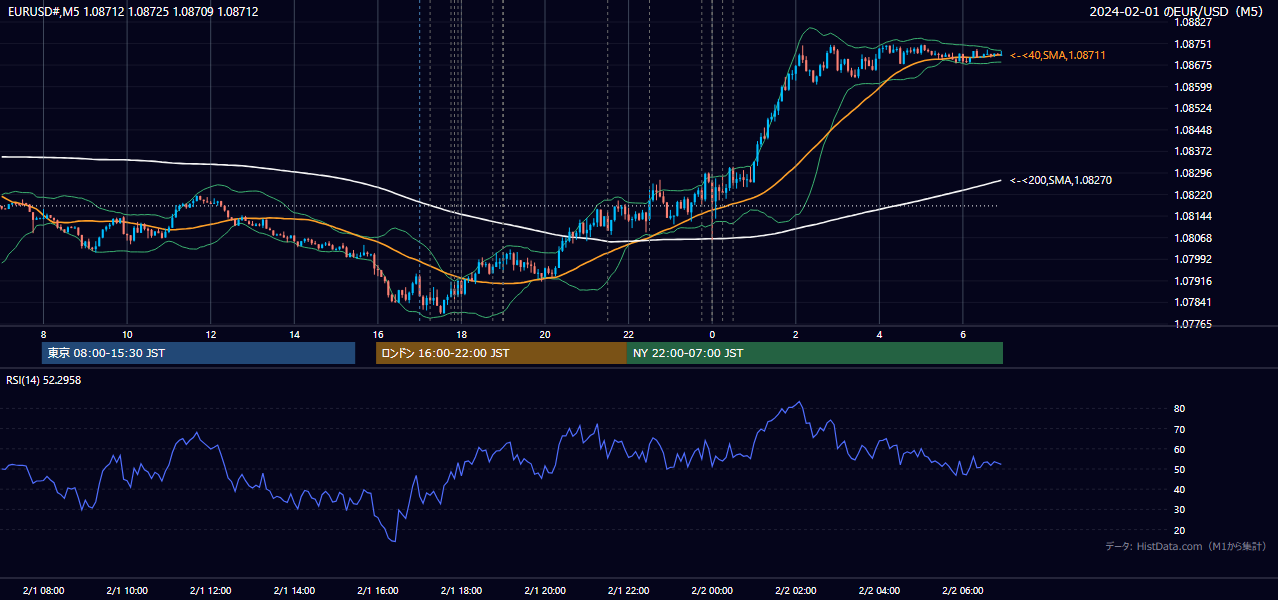Click the 2/2 02:00 bottom time label
Viewport: 1278px width, 600px height.
tap(796, 590)
